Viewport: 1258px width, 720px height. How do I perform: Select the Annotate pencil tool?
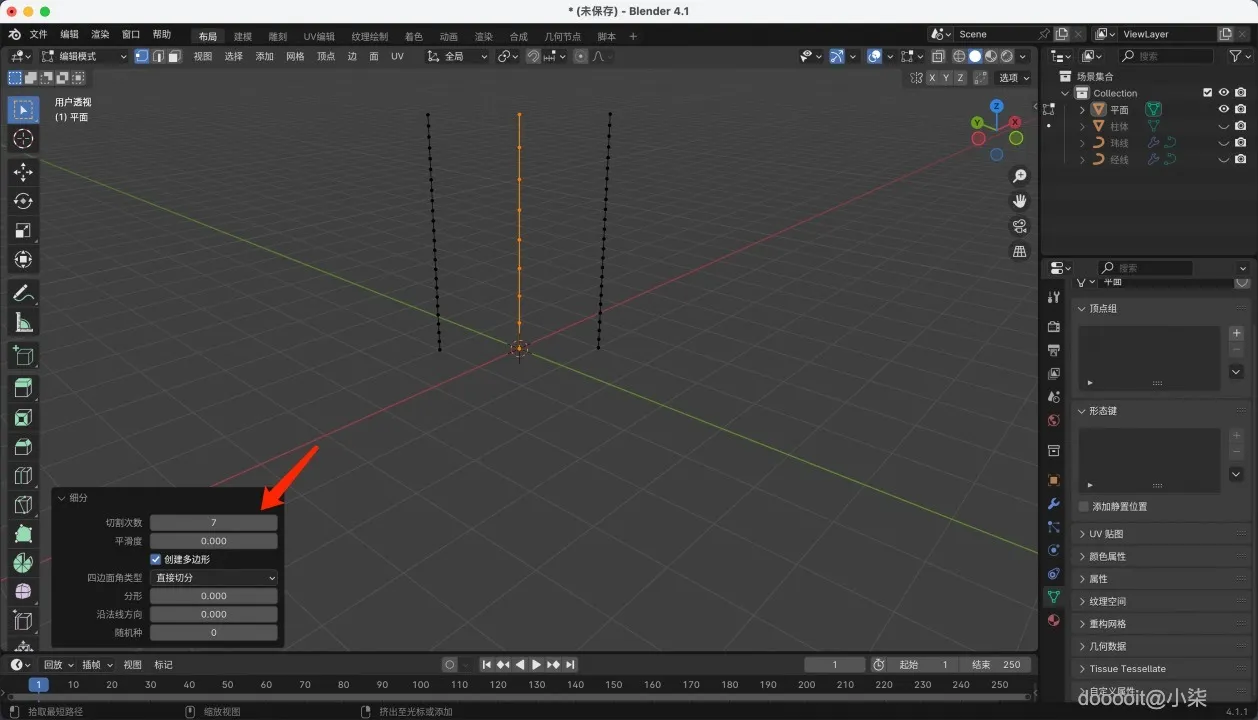23,294
